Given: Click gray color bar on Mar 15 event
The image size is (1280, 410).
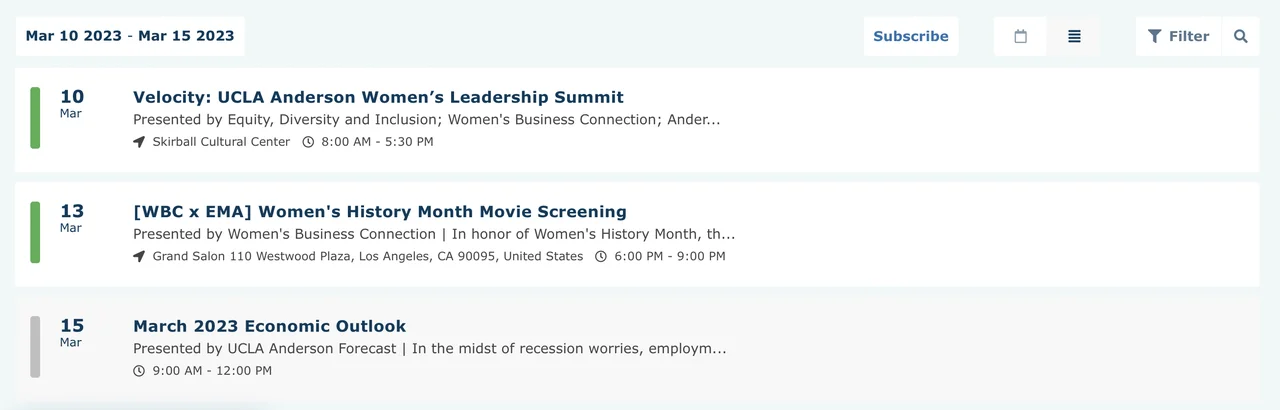Looking at the screenshot, I should 35,347.
